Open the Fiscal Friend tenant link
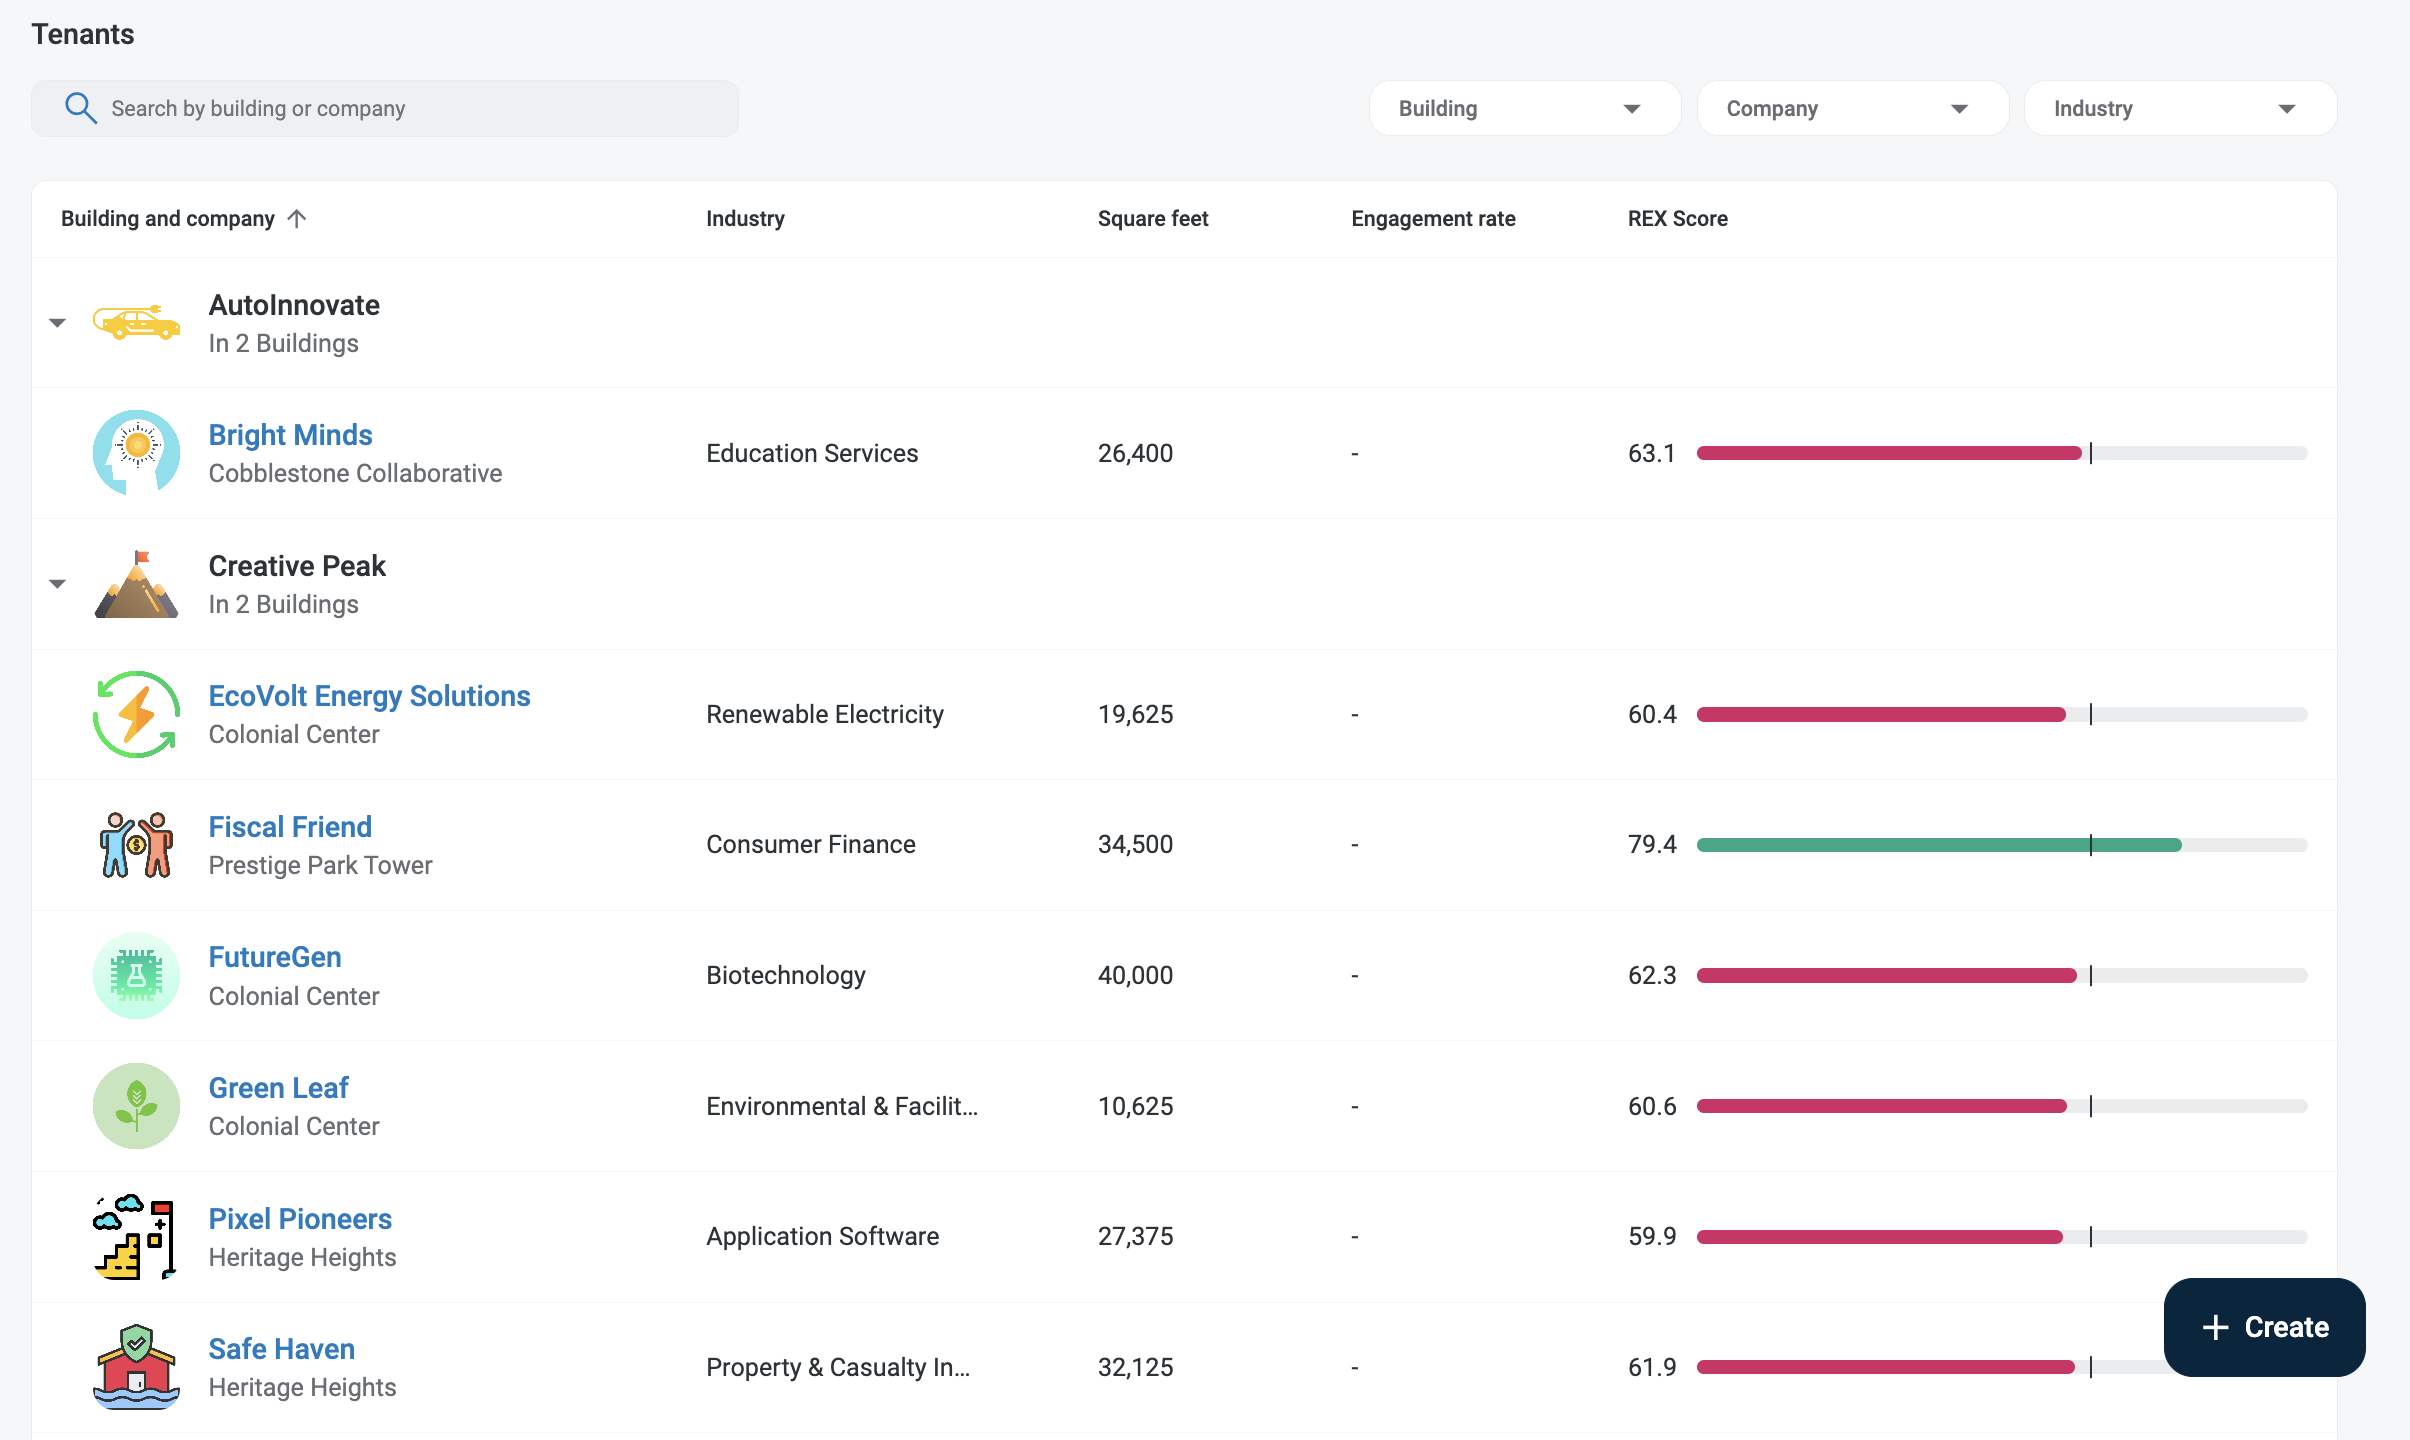This screenshot has height=1440, width=2410. [x=290, y=827]
